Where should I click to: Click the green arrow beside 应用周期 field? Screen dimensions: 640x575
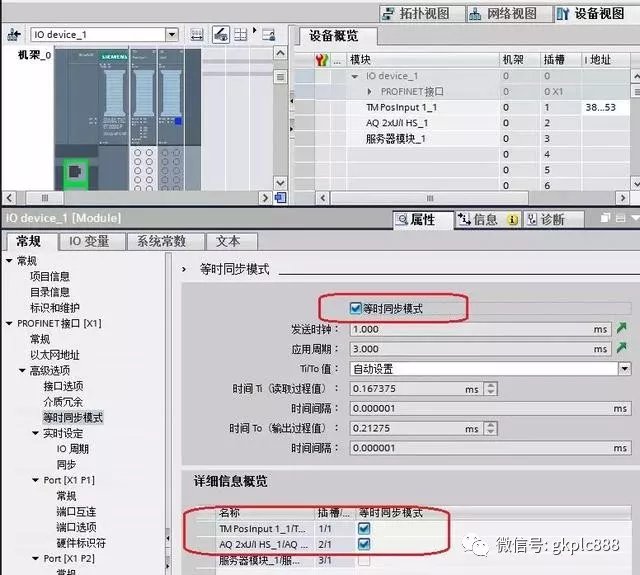pyautogui.click(x=621, y=348)
